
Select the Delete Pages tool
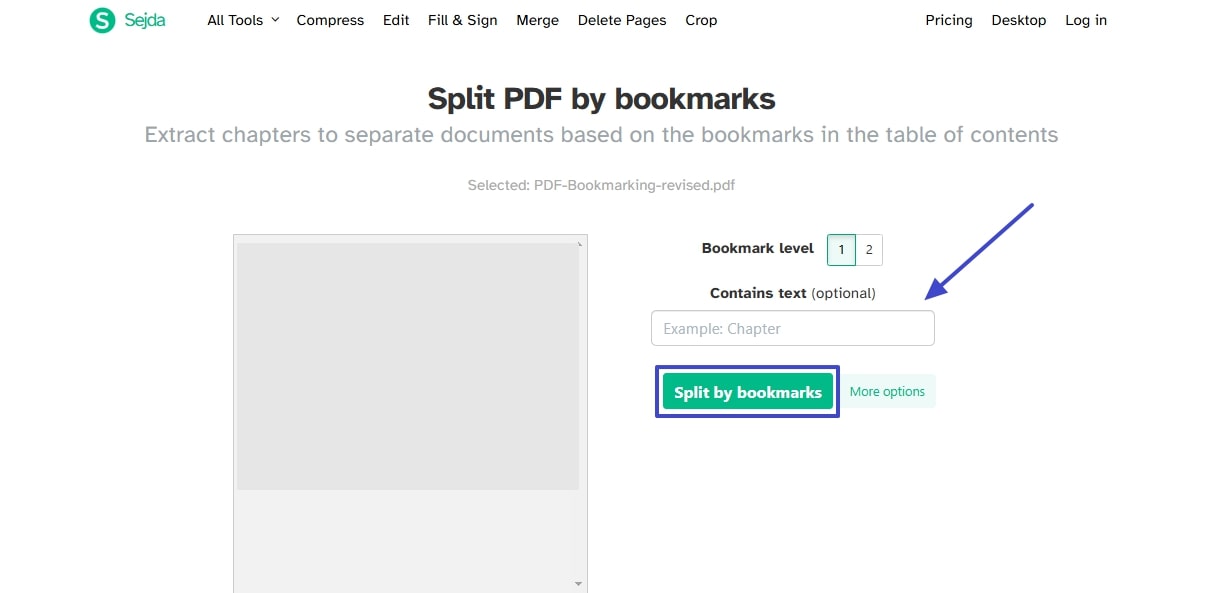pos(621,20)
